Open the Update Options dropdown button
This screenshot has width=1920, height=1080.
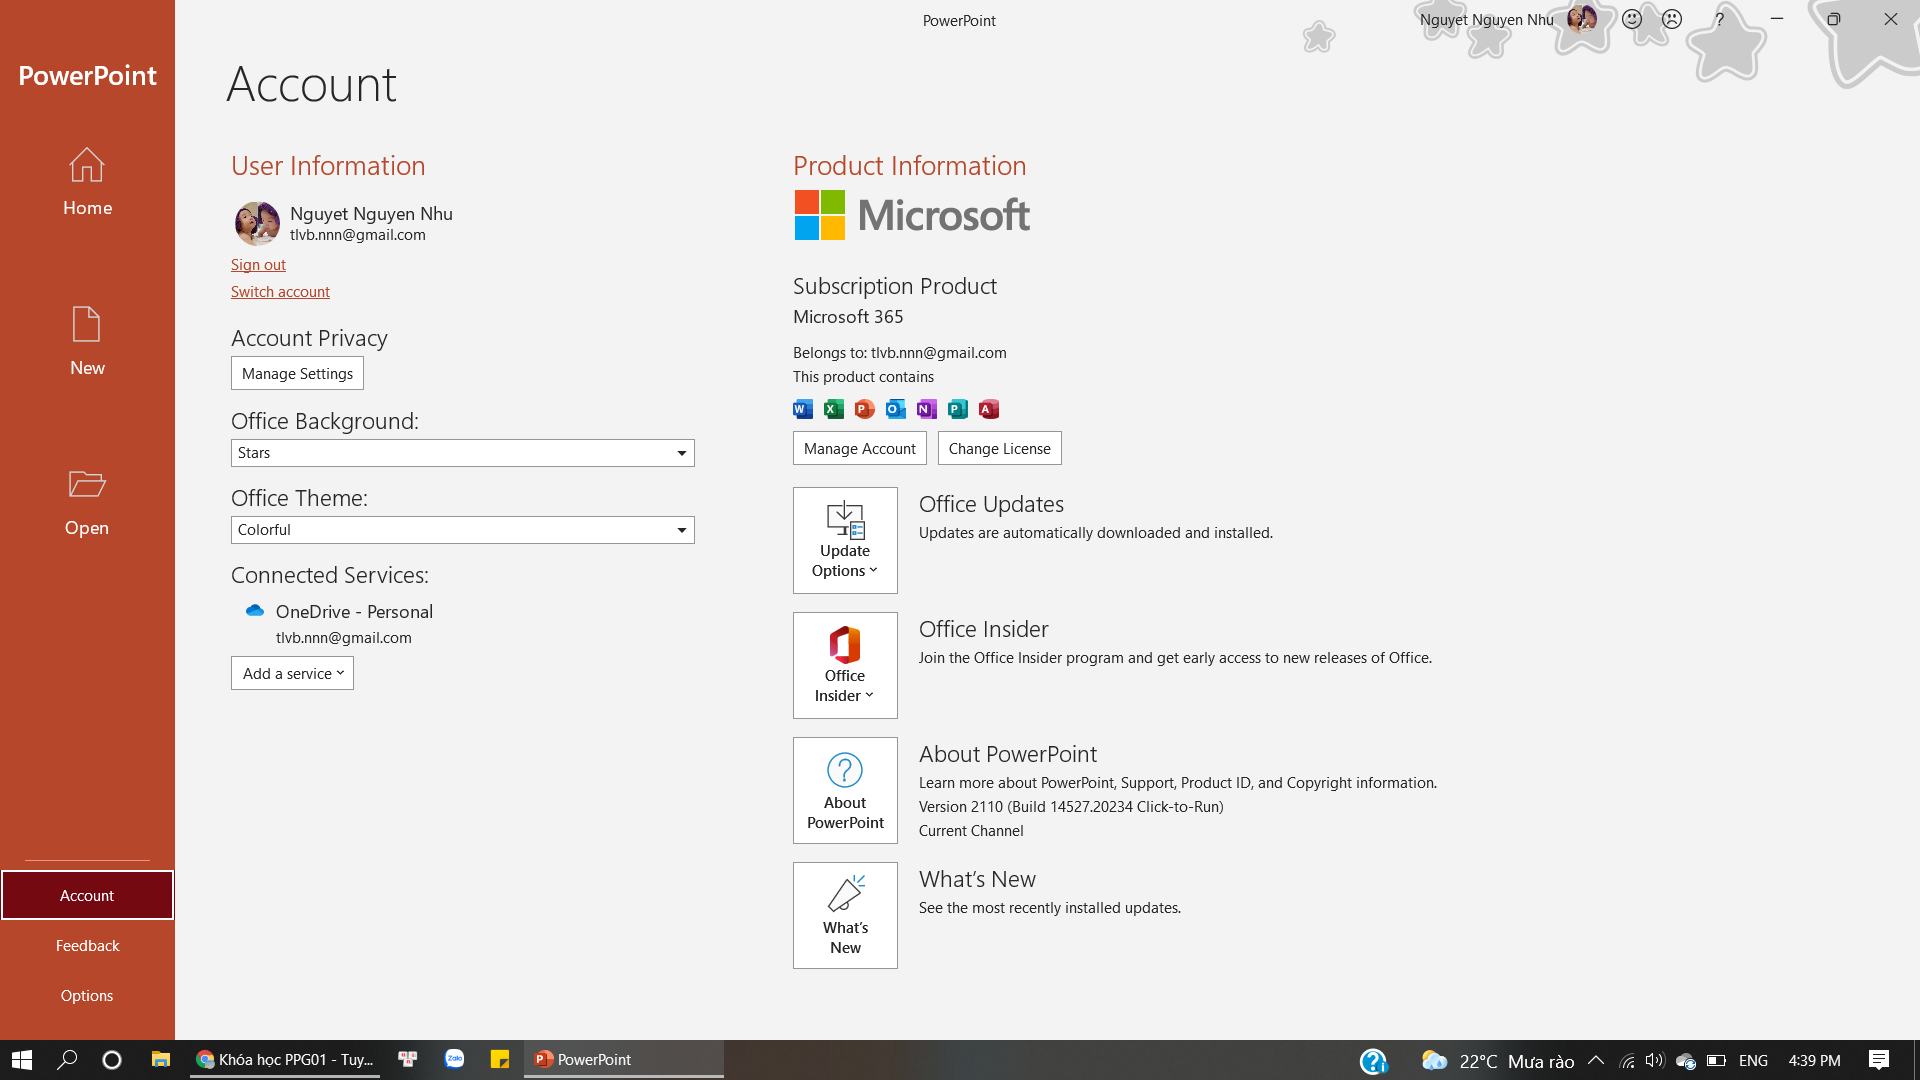pos(845,540)
